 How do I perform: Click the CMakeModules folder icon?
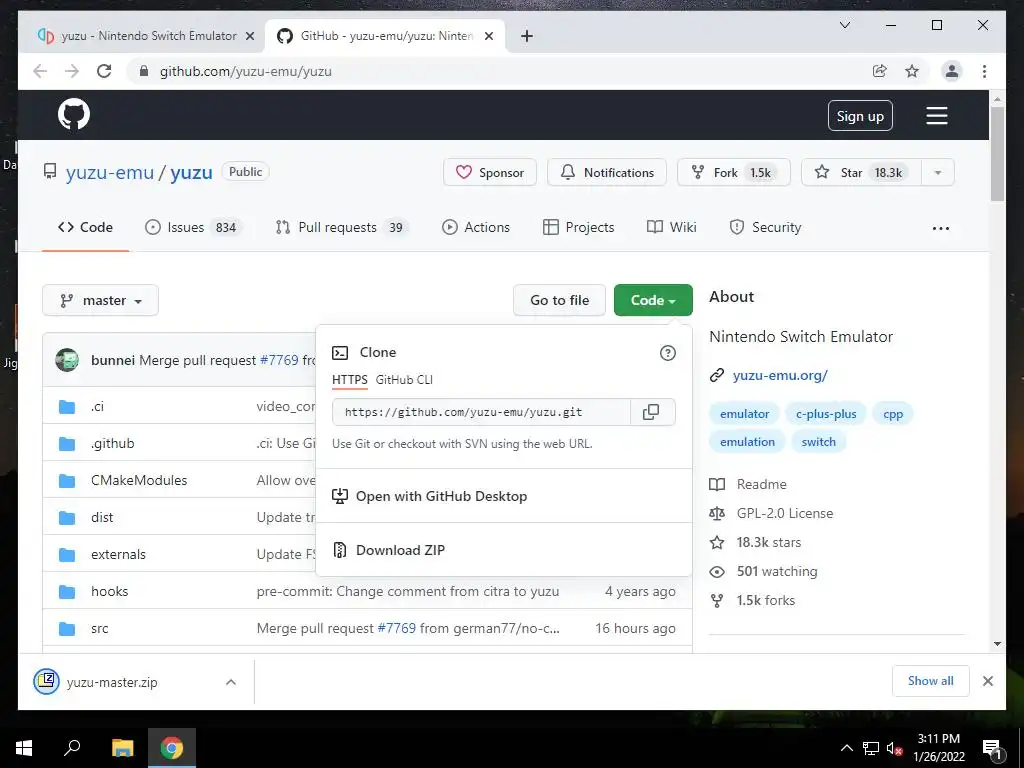[x=67, y=481]
